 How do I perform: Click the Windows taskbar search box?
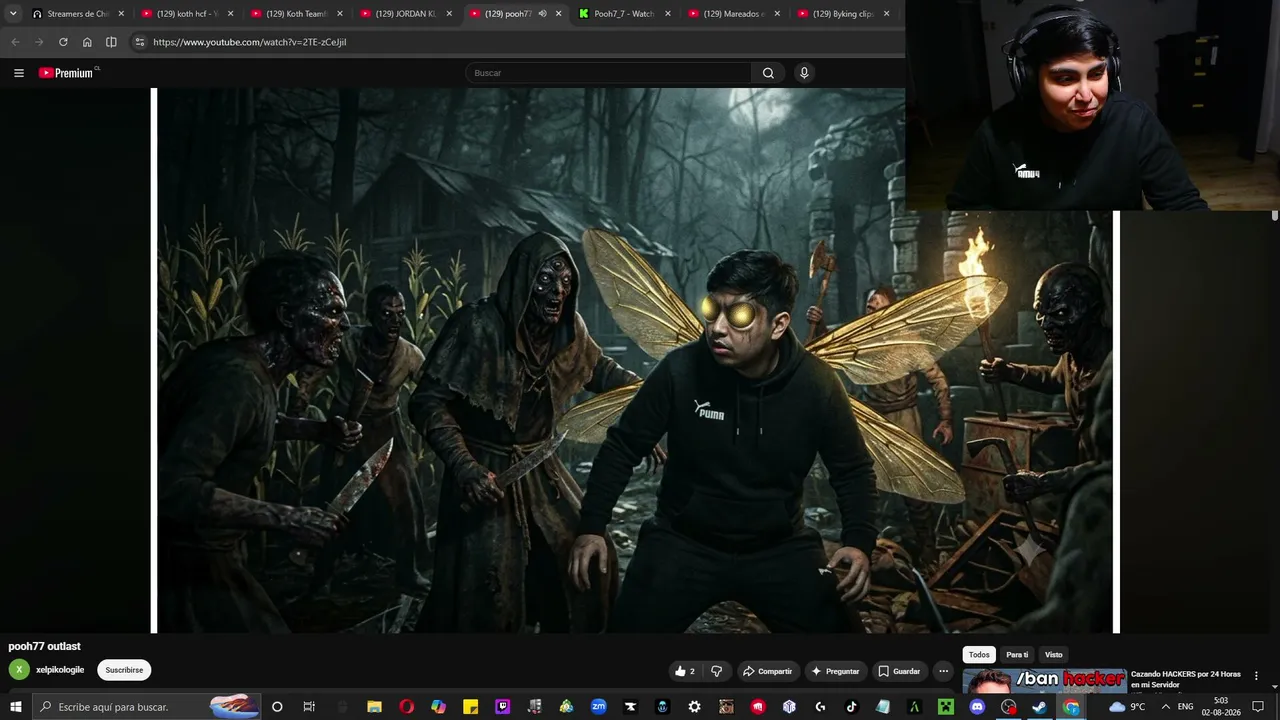146,707
